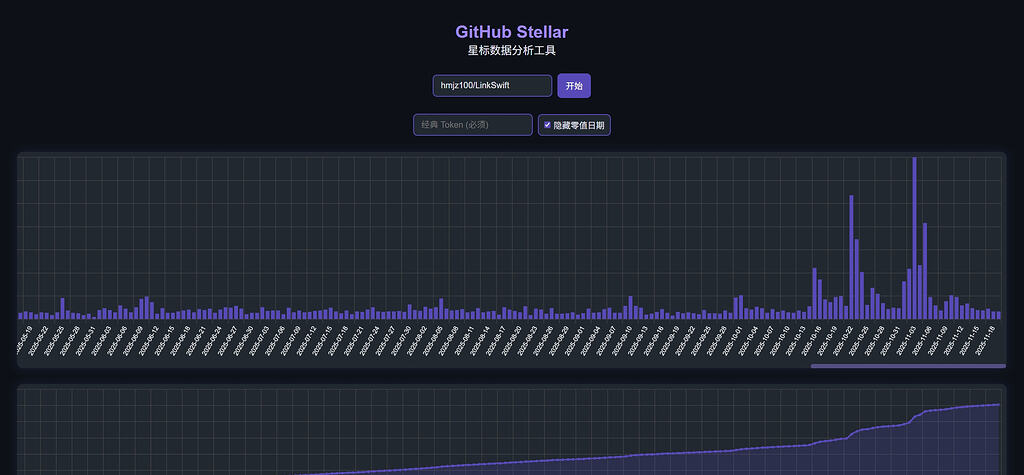
Task: Click the 2025-05-25 axis date label
Action: click(53, 340)
